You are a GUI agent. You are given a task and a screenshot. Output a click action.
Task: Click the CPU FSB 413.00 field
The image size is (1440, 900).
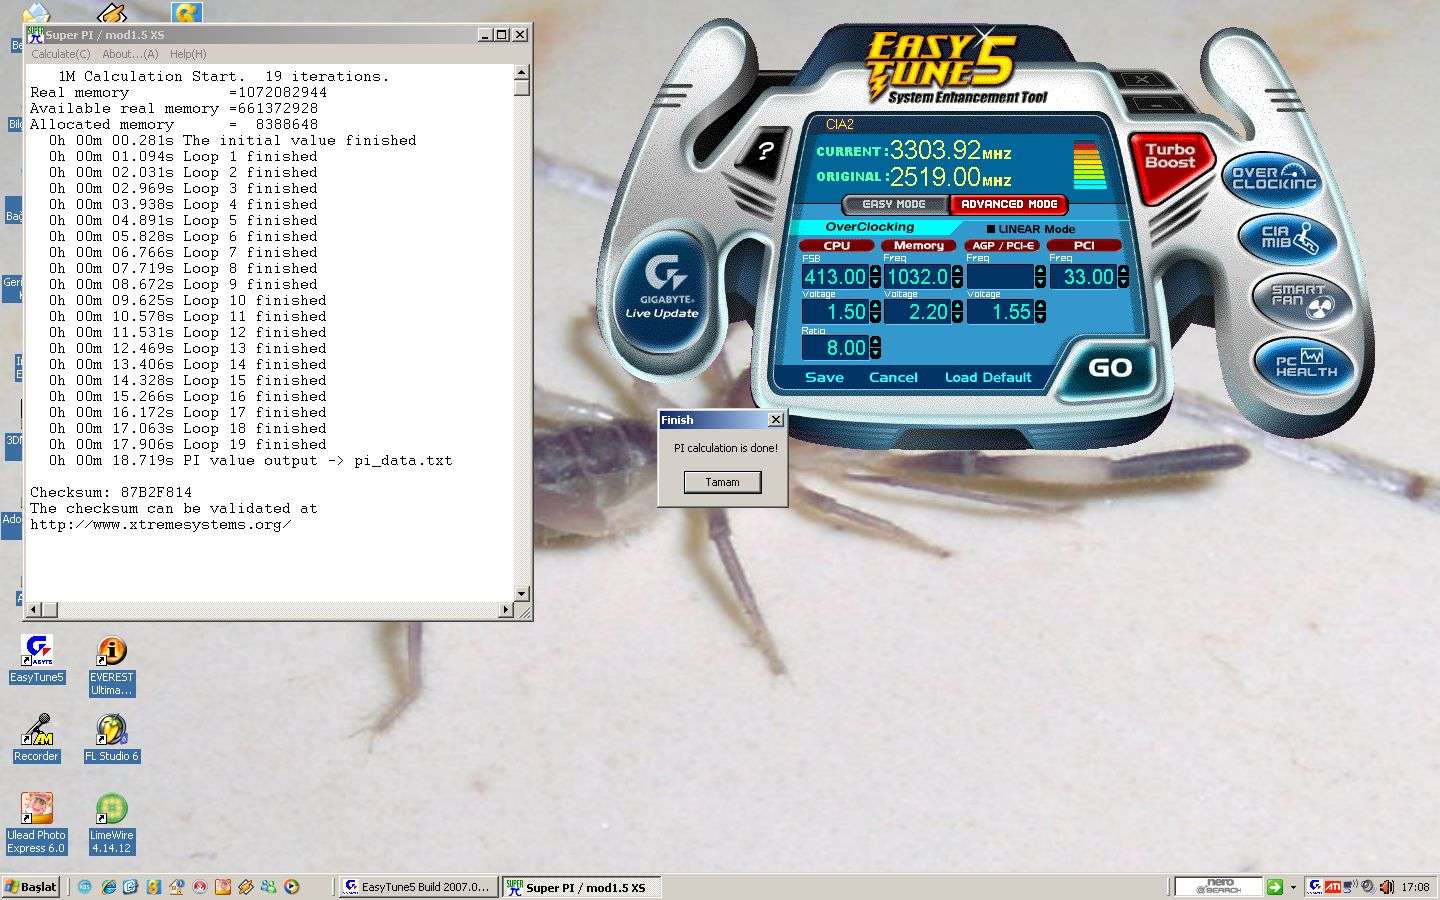coord(835,277)
